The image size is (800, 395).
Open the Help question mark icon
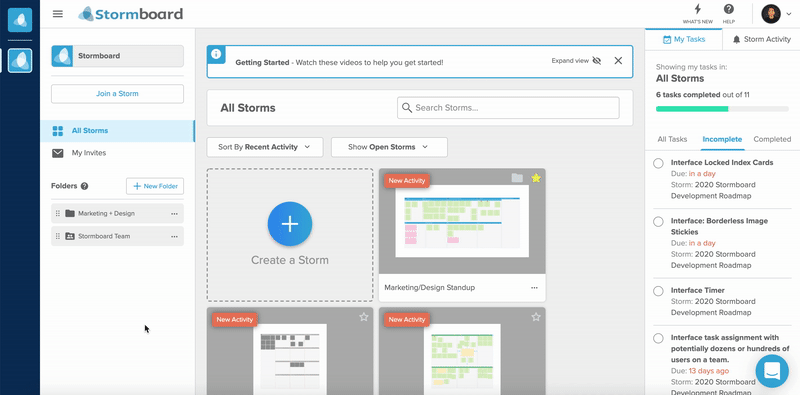click(729, 9)
